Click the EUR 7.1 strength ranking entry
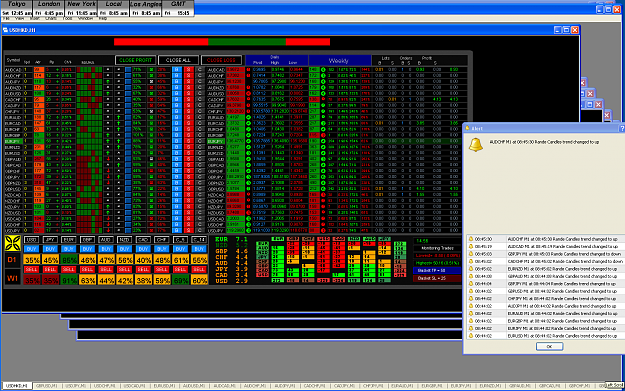Screen dimensions: 625x391 [232, 239]
